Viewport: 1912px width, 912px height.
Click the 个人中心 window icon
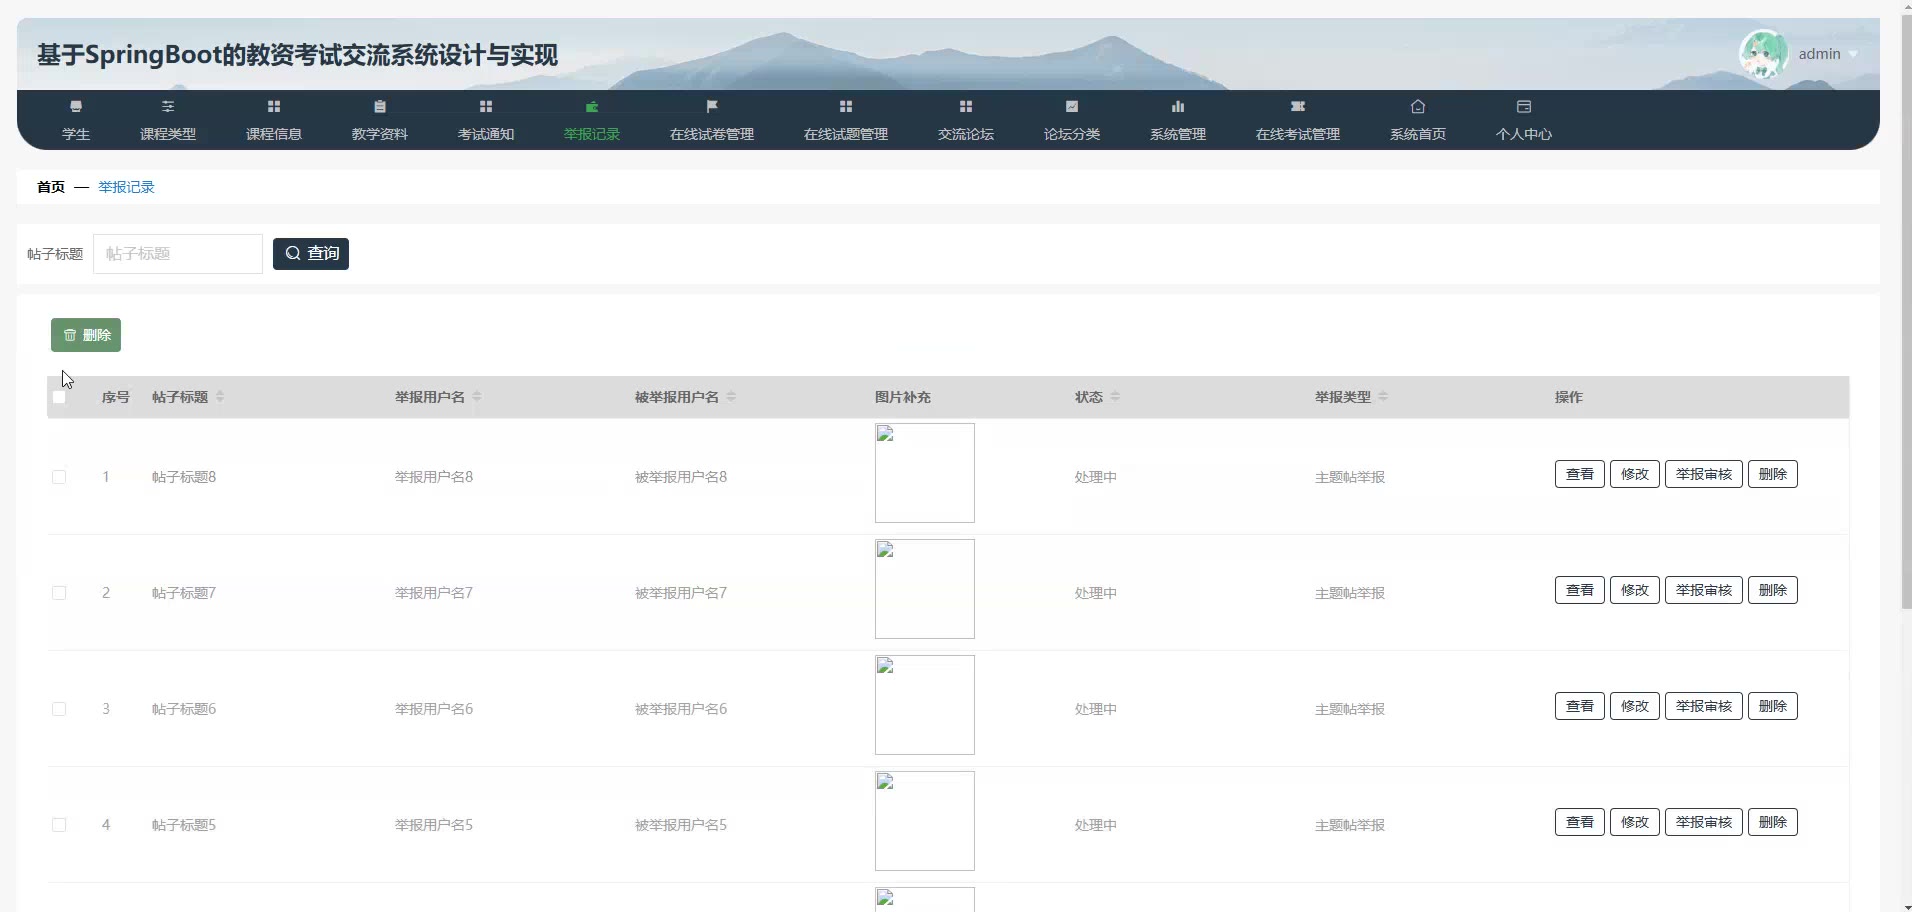pos(1524,106)
